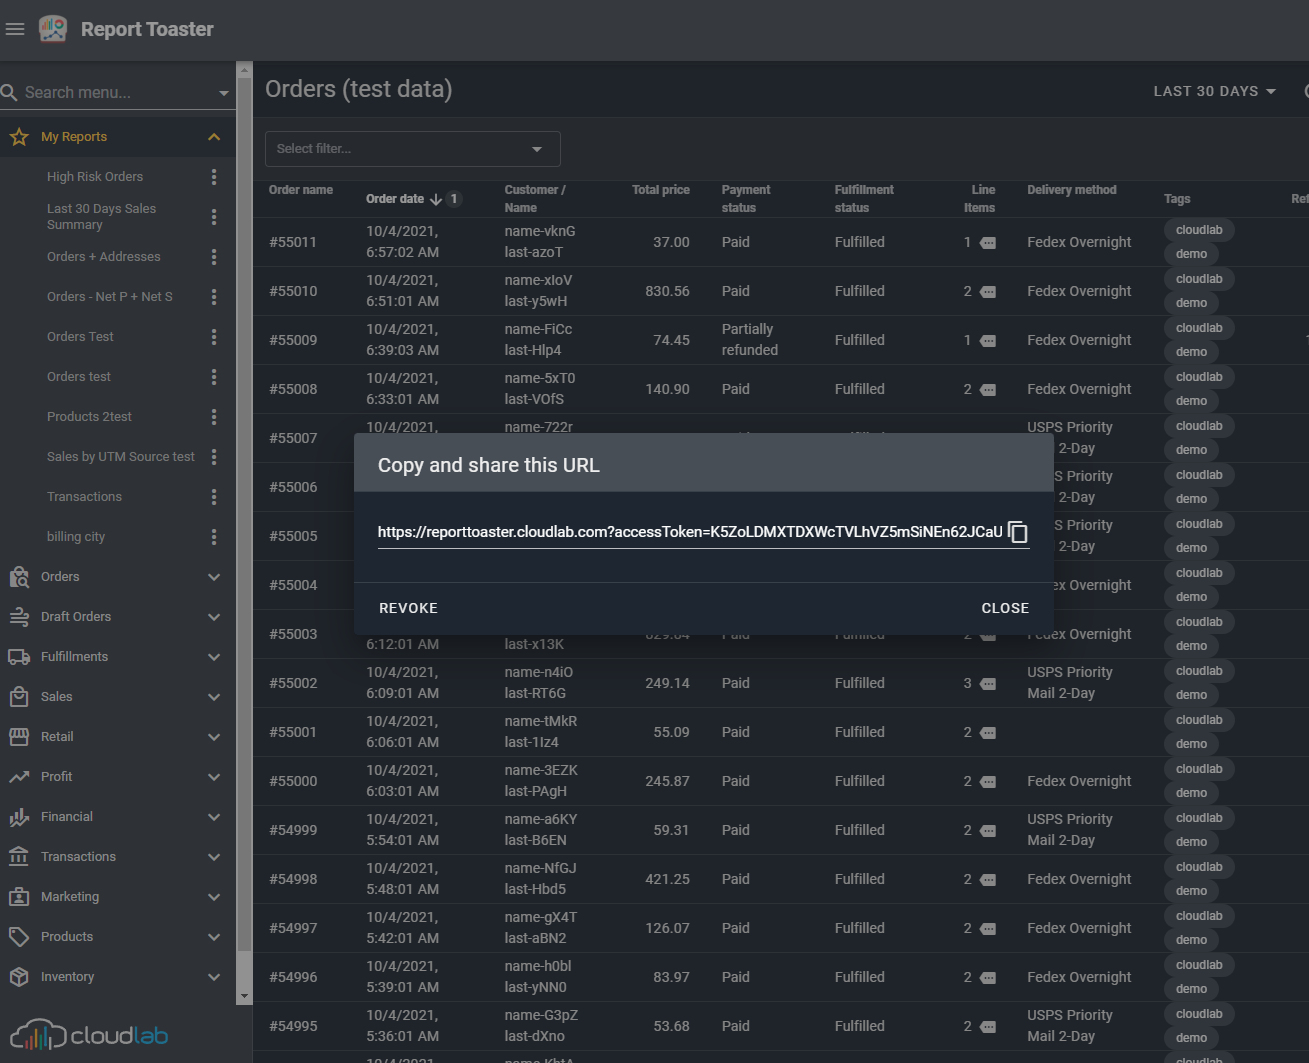Viewport: 1309px width, 1063px height.
Task: Click the Sales bag icon
Action: 19,697
